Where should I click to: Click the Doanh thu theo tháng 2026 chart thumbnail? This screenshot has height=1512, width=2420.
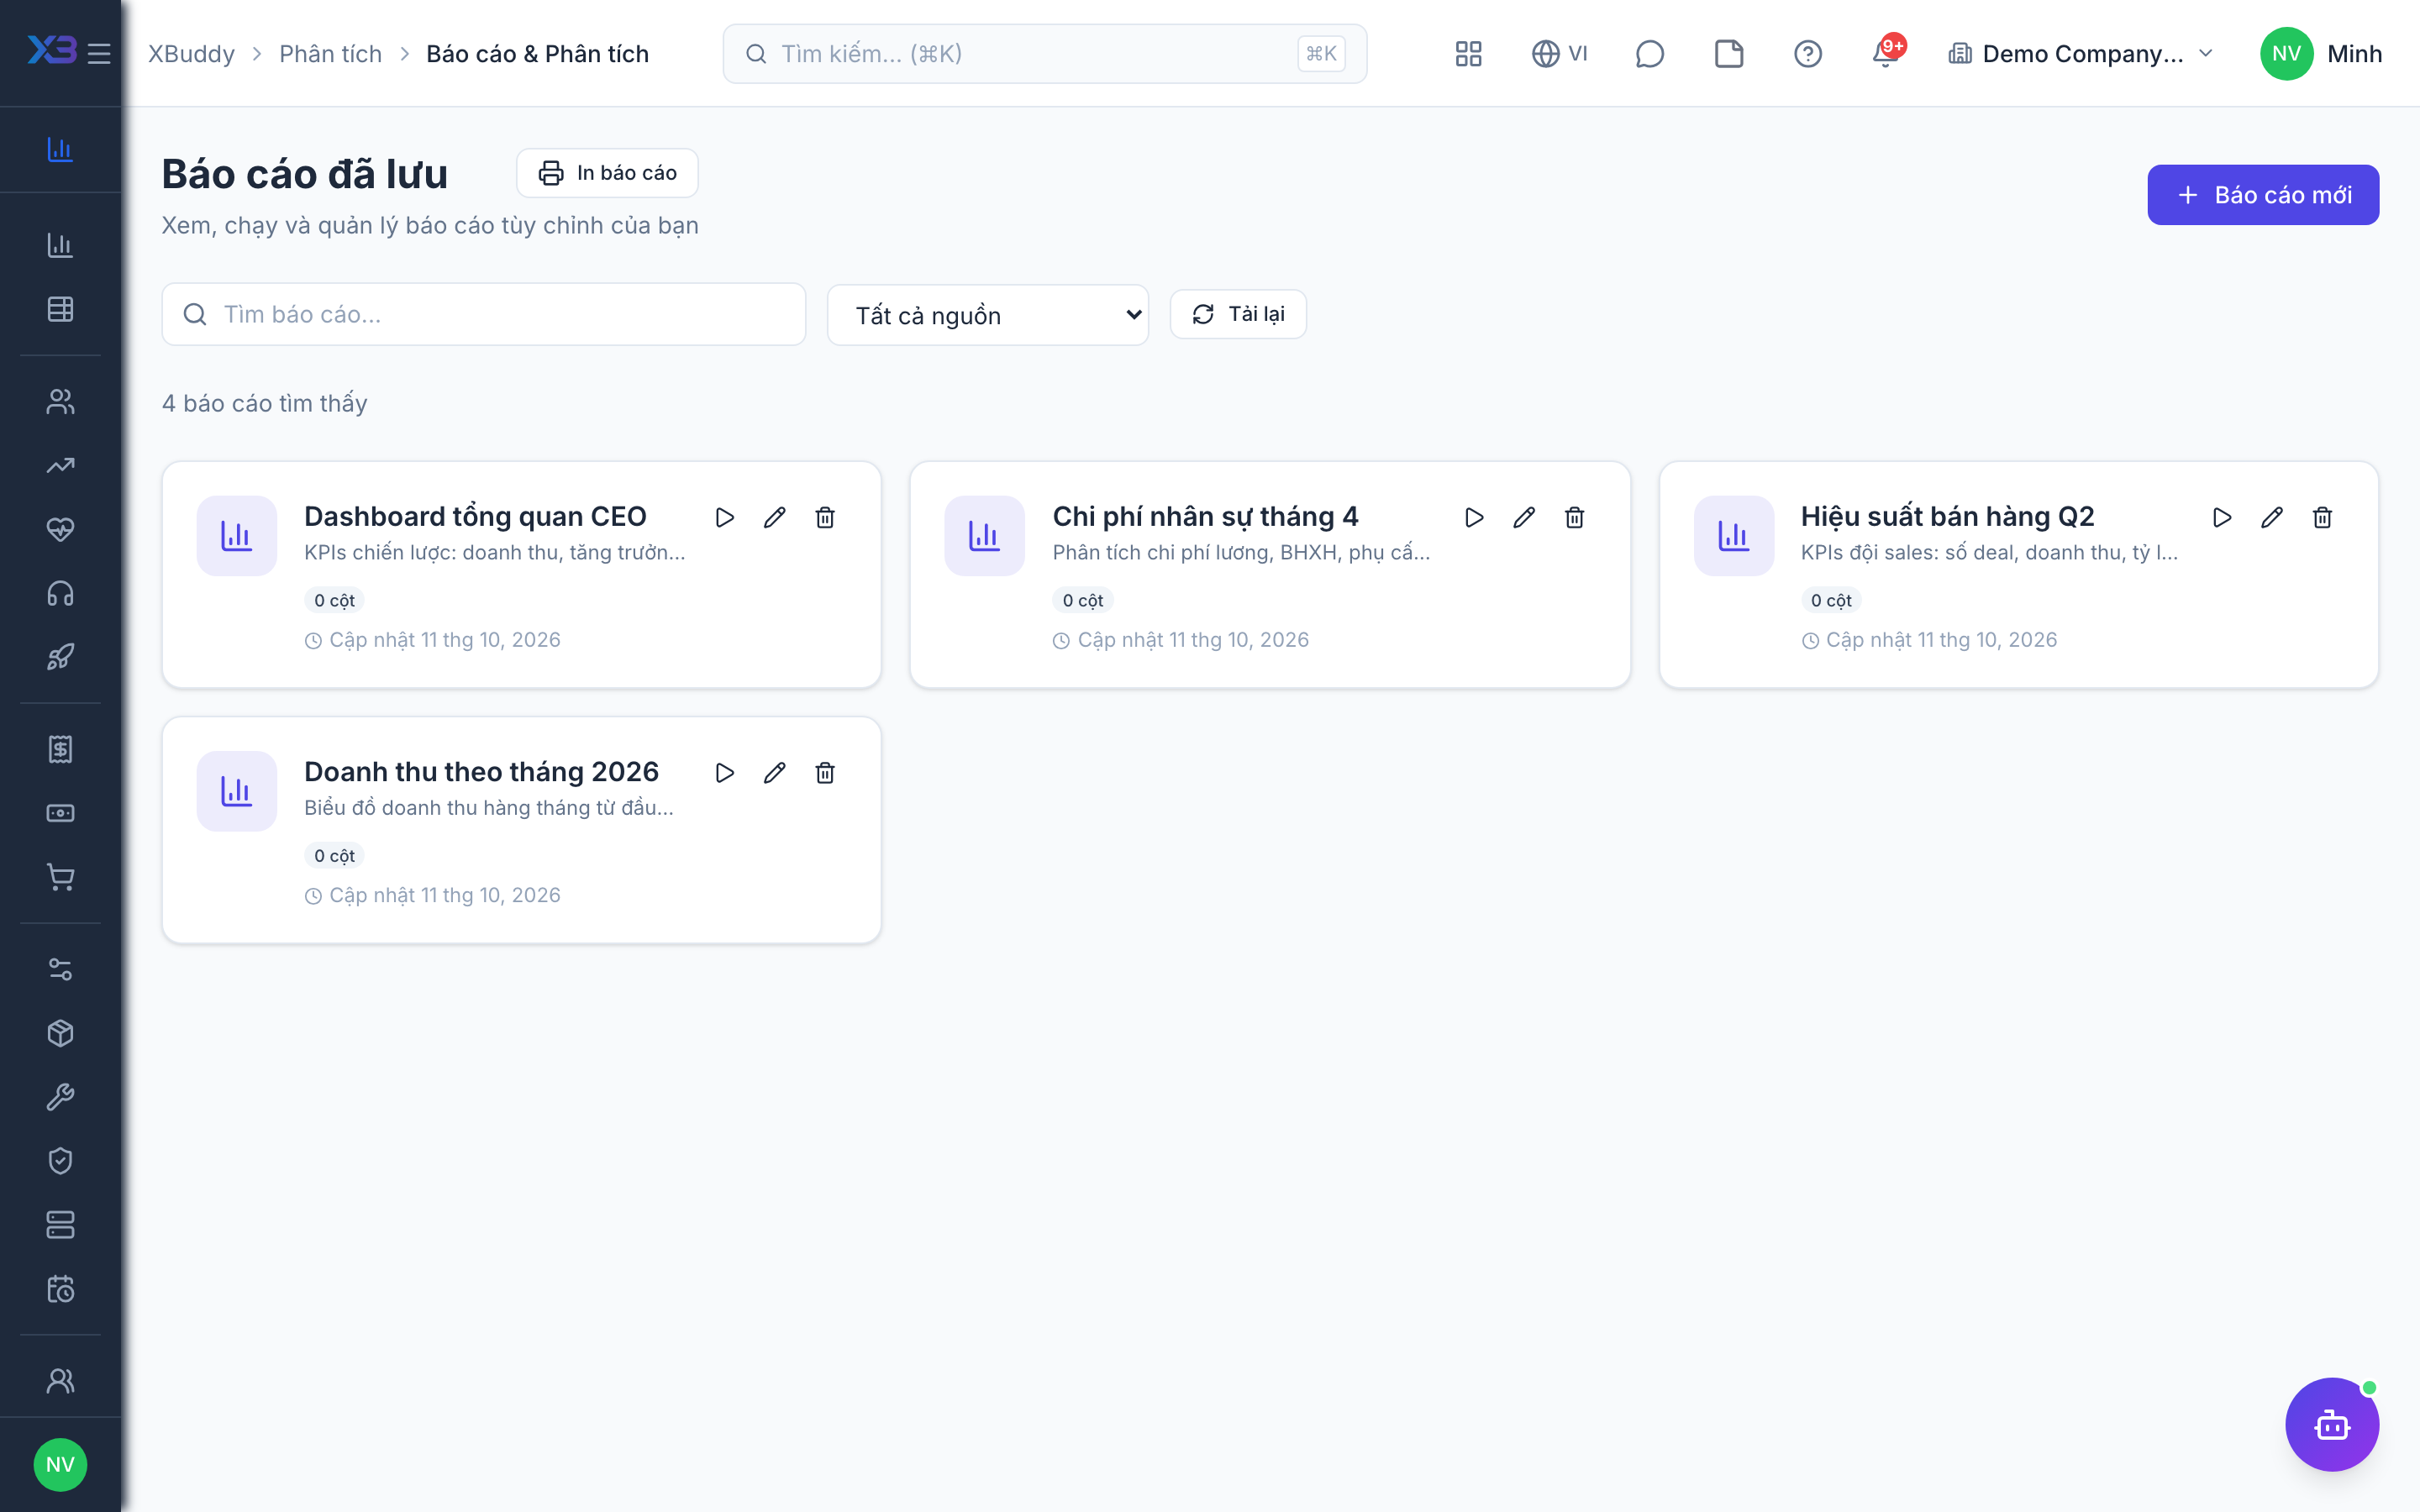pyautogui.click(x=236, y=791)
